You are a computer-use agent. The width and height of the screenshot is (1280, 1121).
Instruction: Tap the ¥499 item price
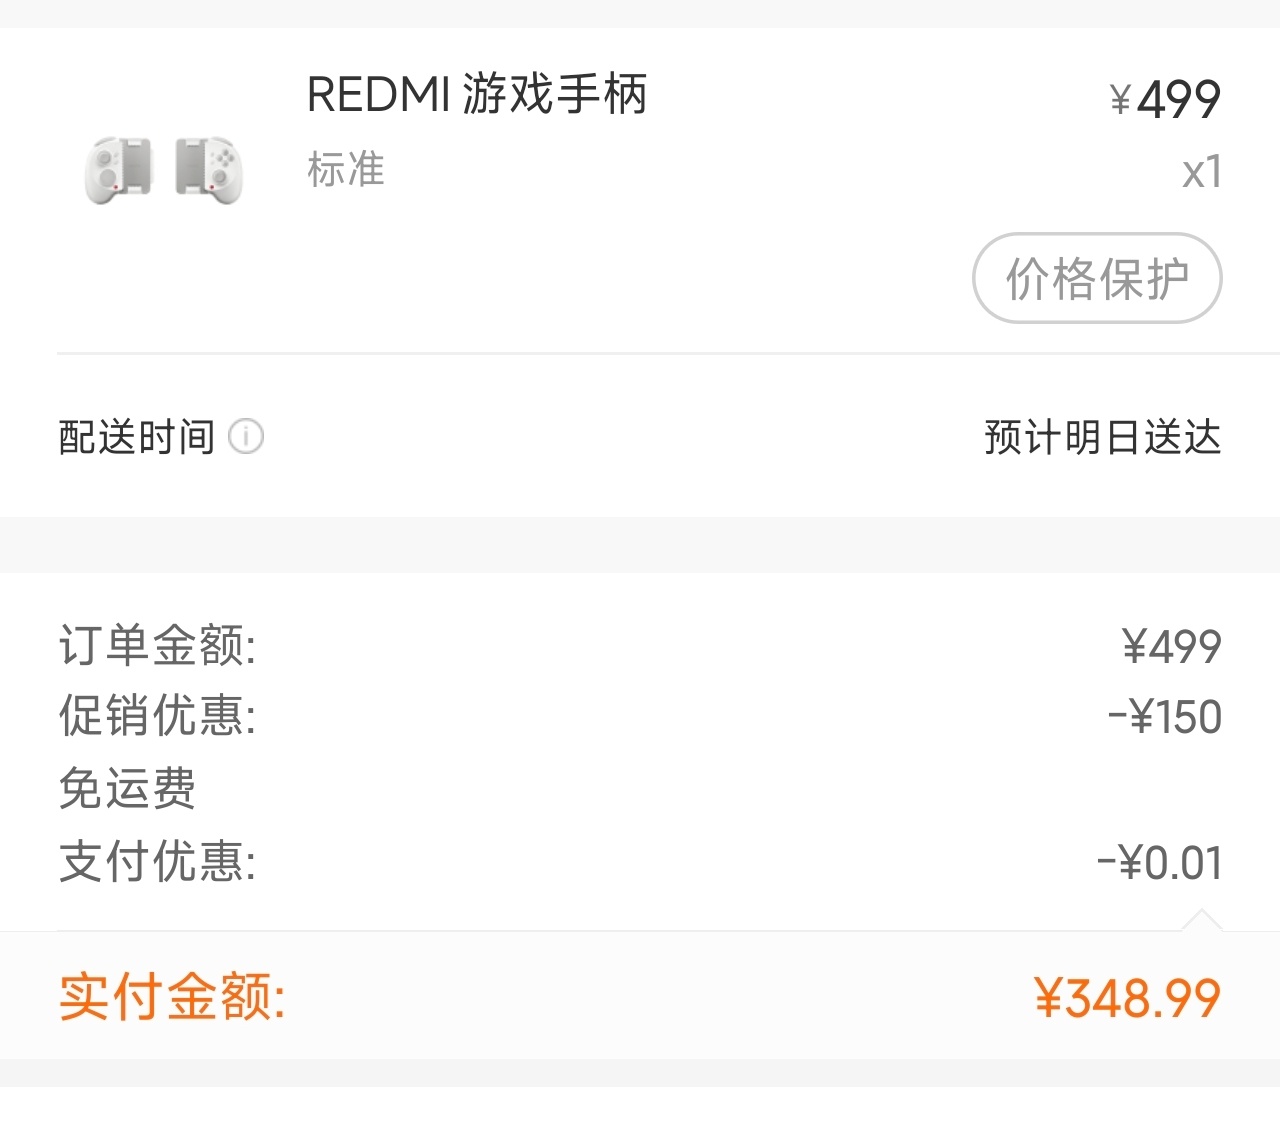click(1165, 99)
